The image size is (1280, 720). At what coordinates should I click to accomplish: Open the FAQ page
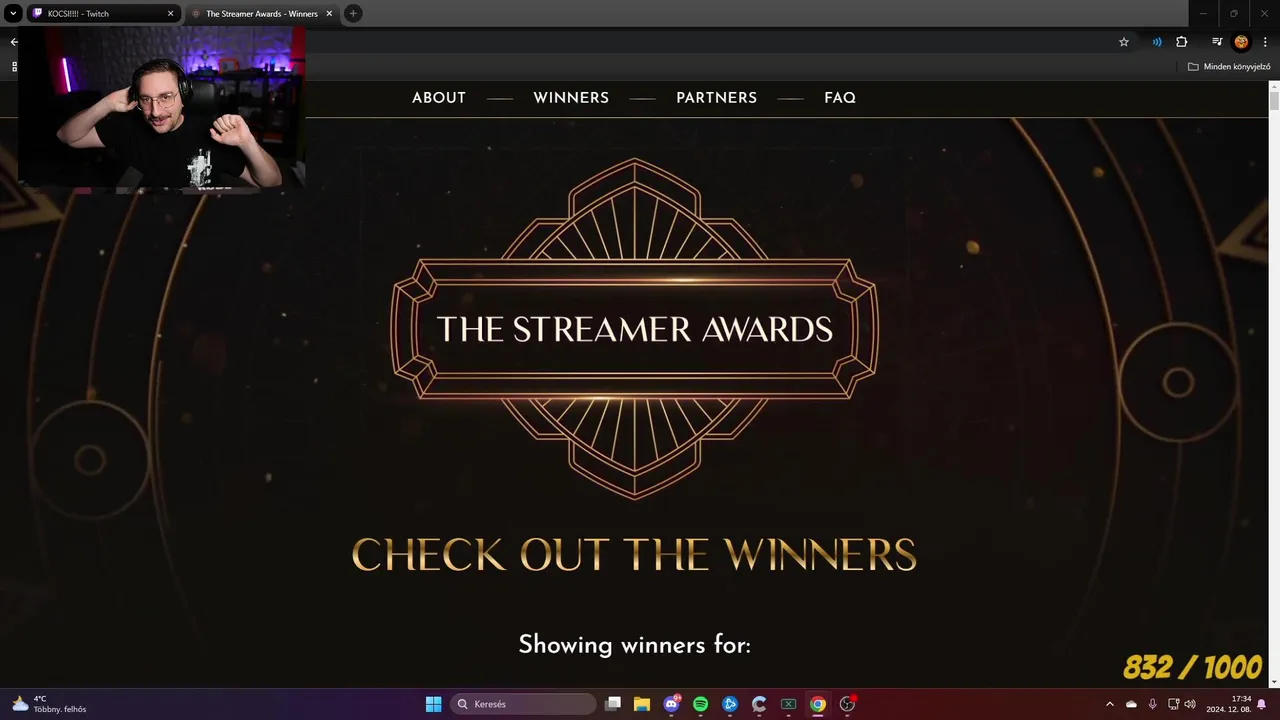pyautogui.click(x=840, y=98)
